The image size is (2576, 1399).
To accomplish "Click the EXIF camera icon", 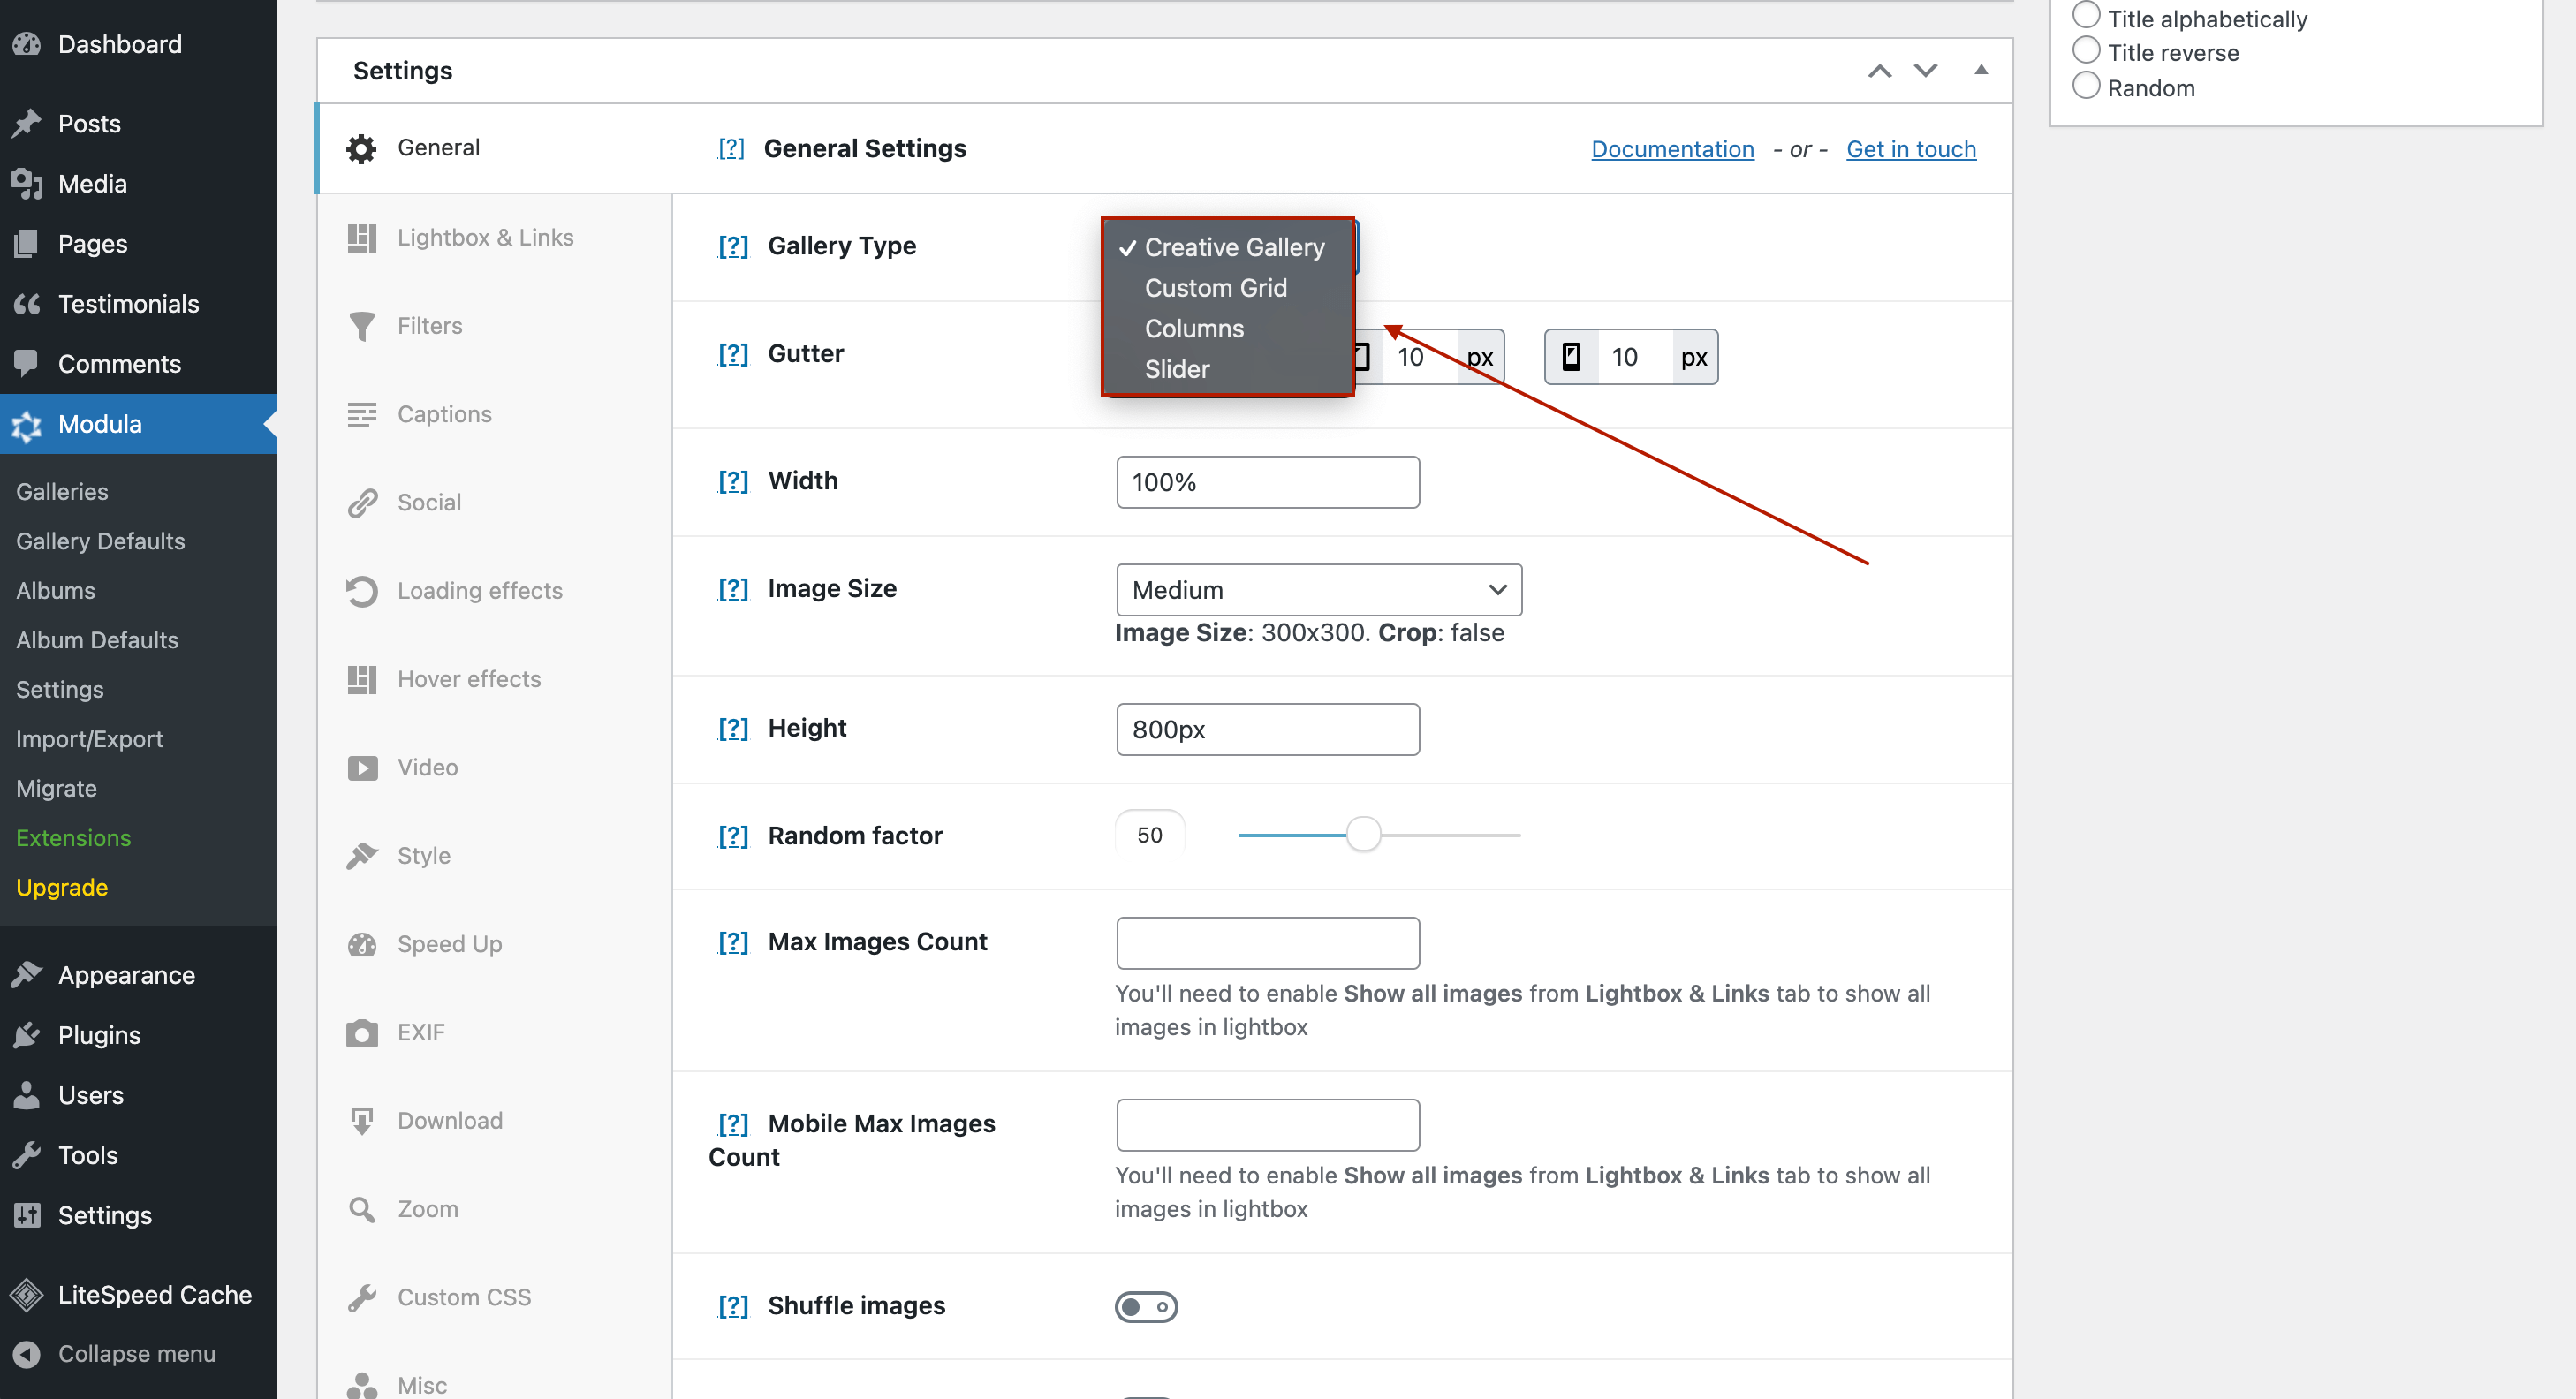I will click(x=361, y=1033).
